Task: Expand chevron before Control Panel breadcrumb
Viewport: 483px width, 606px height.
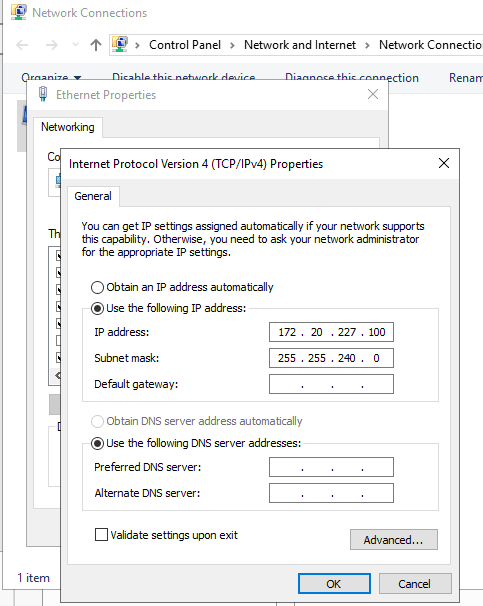Action: pos(137,46)
